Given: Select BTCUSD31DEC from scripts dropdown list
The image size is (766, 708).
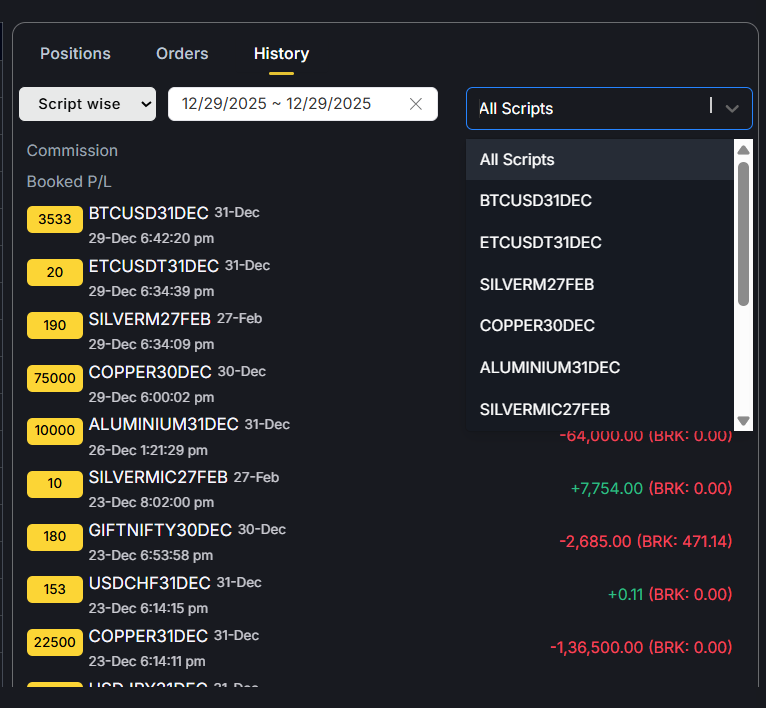Looking at the screenshot, I should (536, 201).
